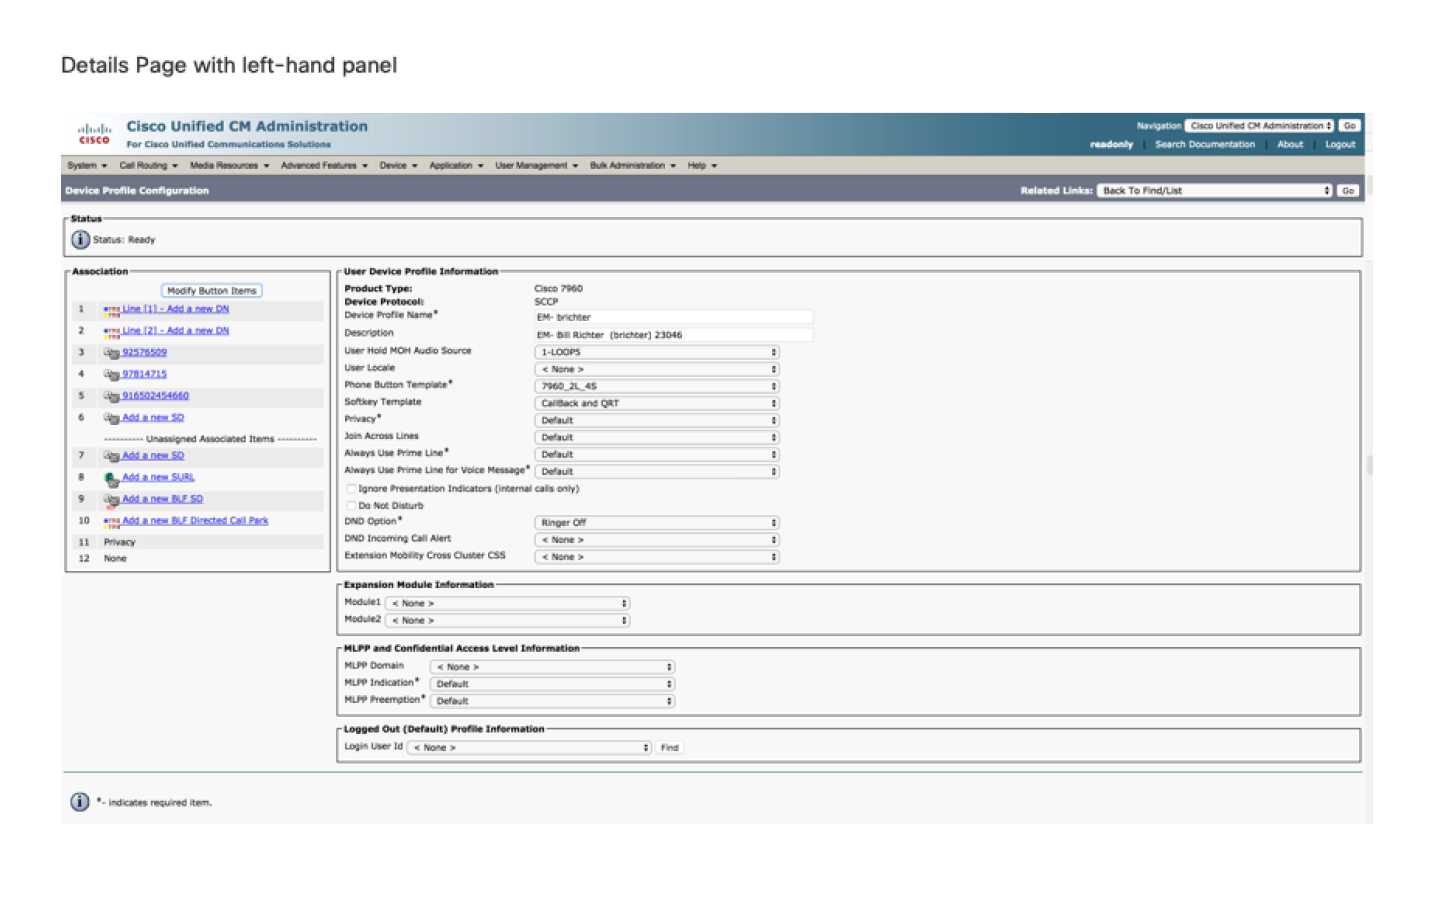Open the System menu

click(x=87, y=165)
